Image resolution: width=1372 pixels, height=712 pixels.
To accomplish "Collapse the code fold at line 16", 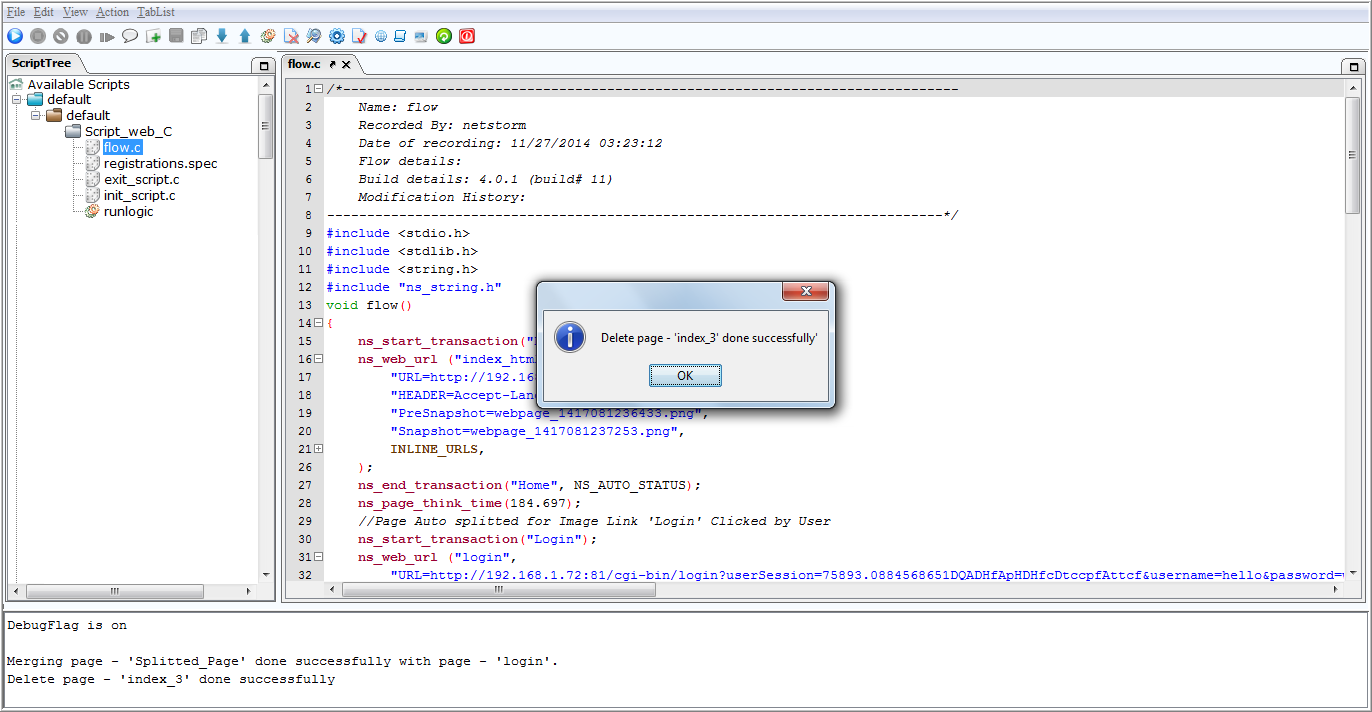I will click(318, 359).
